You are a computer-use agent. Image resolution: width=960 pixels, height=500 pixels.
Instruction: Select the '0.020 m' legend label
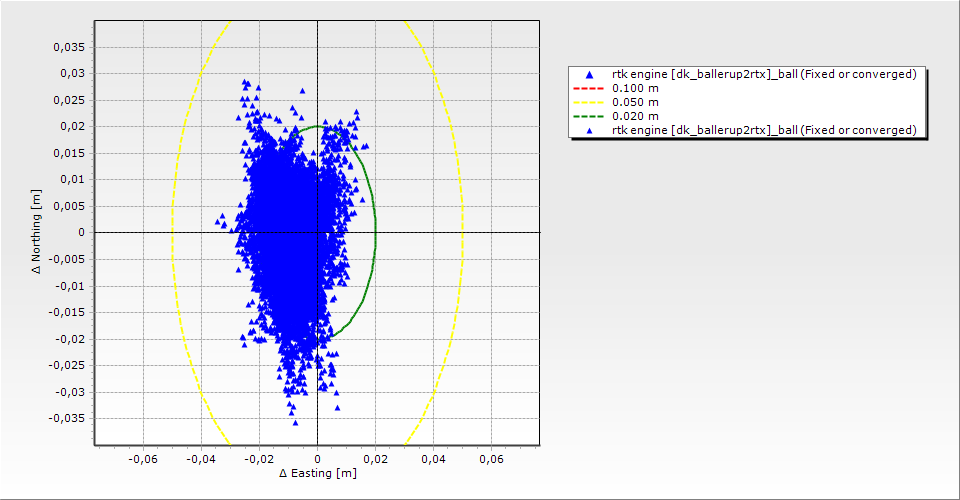(x=636, y=116)
